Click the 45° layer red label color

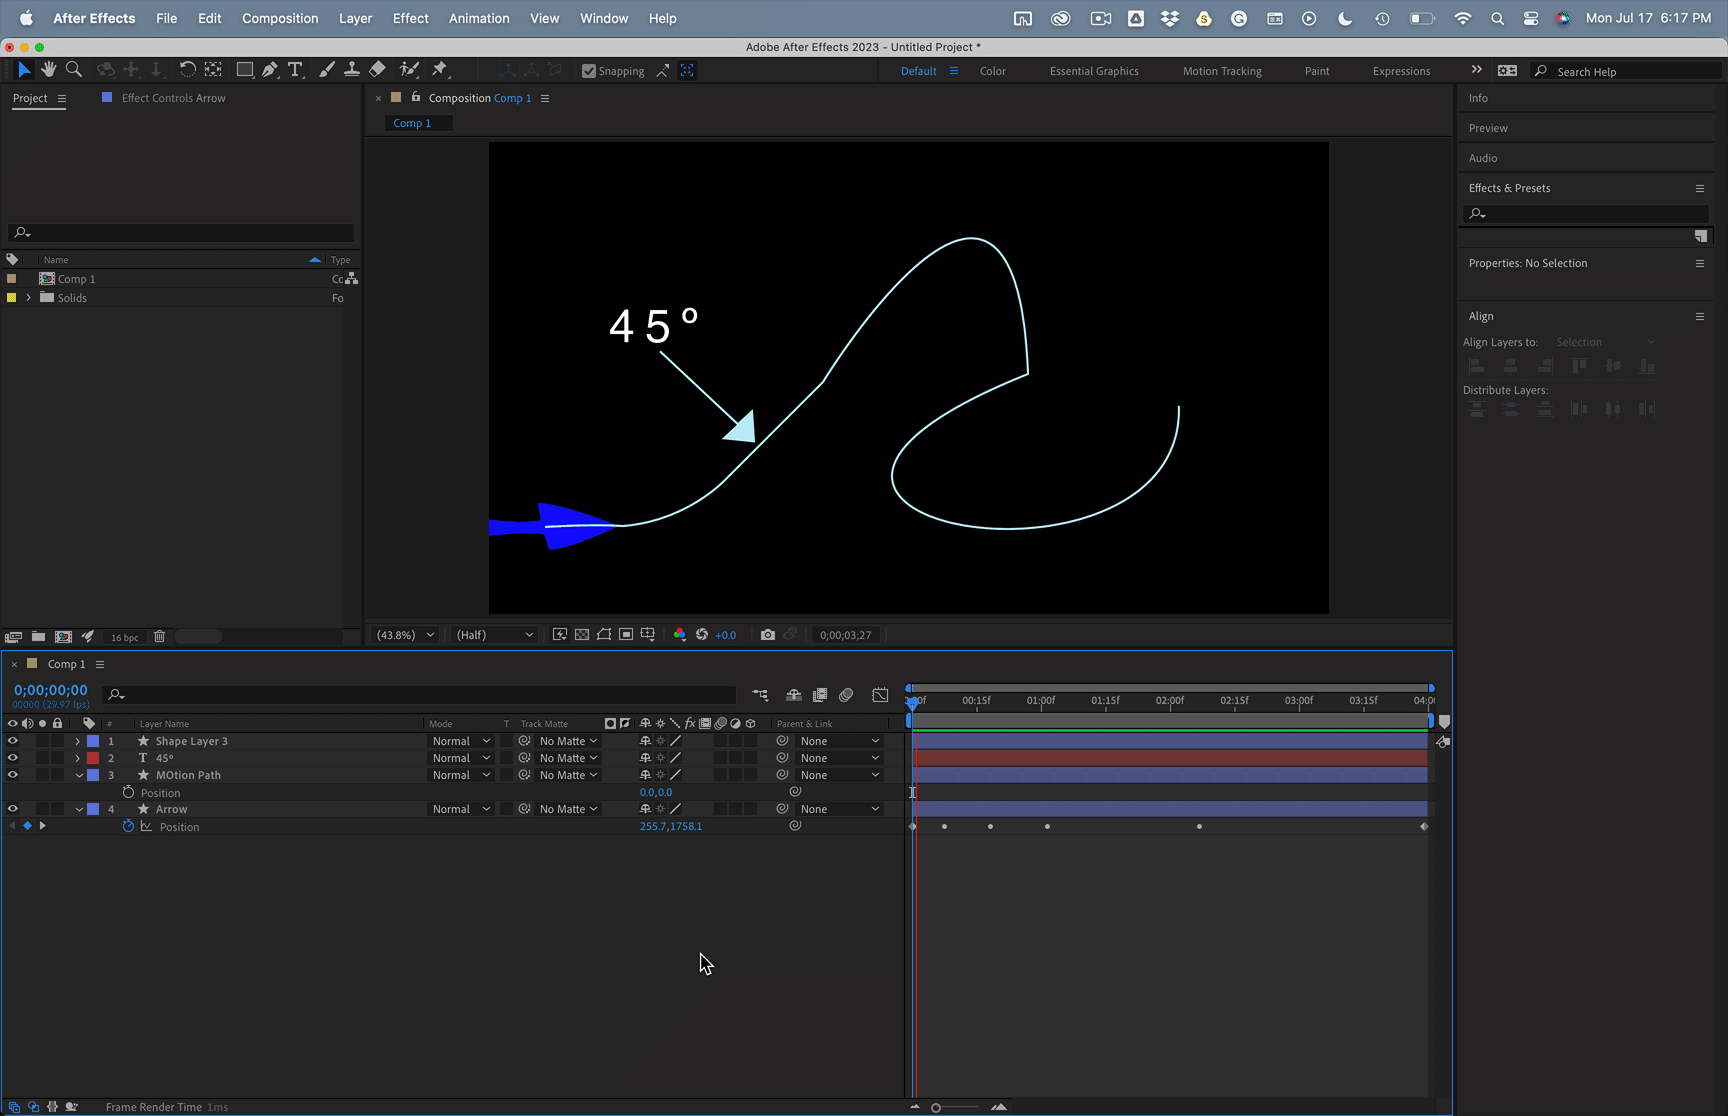point(93,758)
